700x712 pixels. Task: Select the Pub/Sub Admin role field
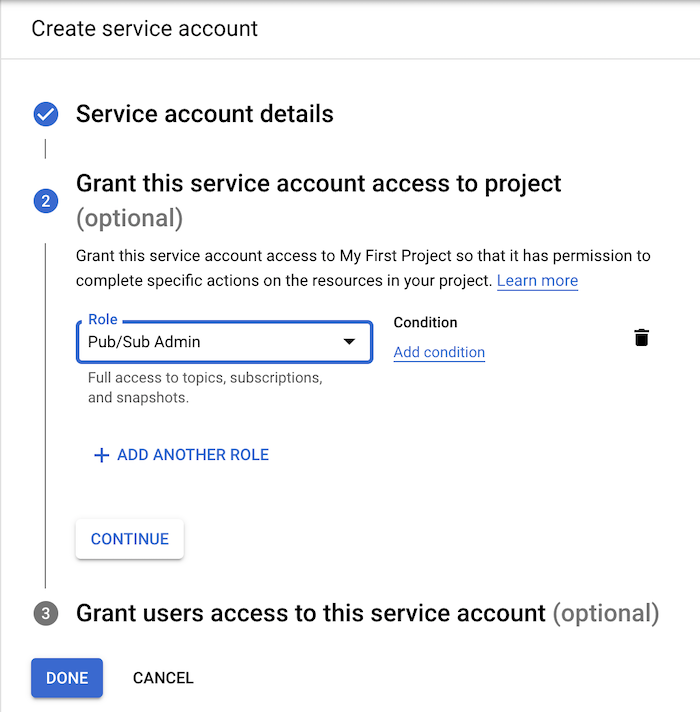224,342
